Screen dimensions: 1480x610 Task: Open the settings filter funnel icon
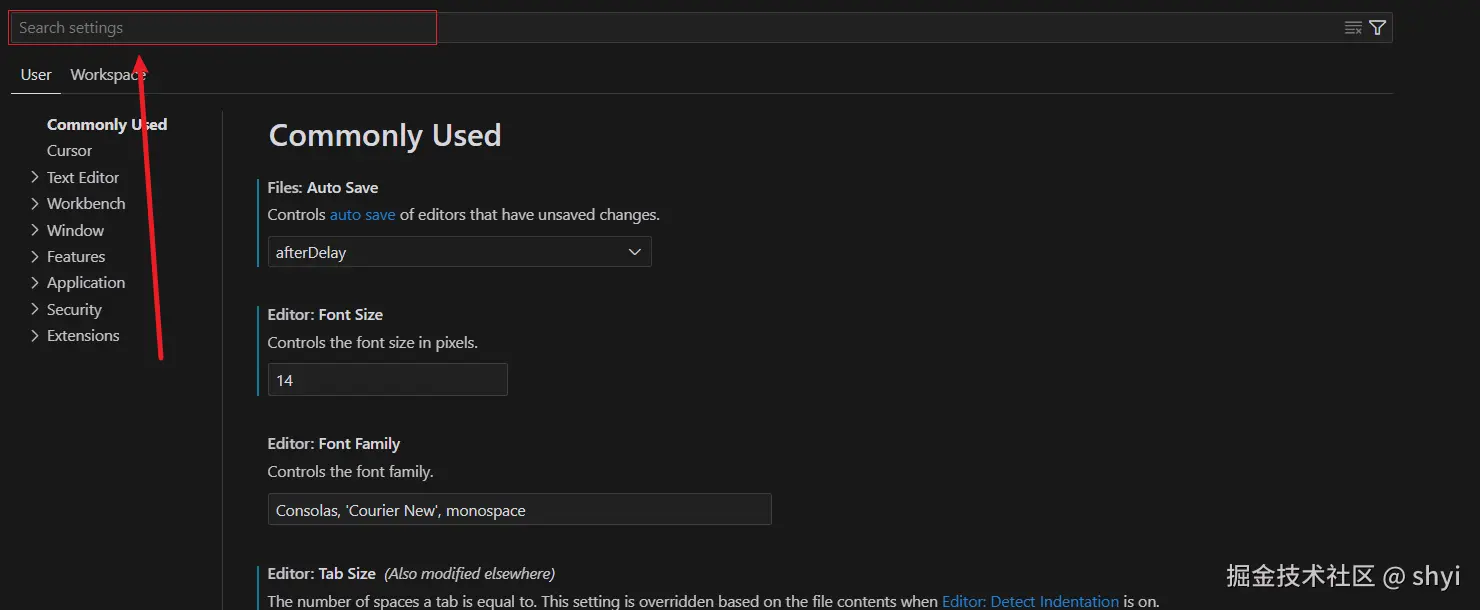point(1377,28)
